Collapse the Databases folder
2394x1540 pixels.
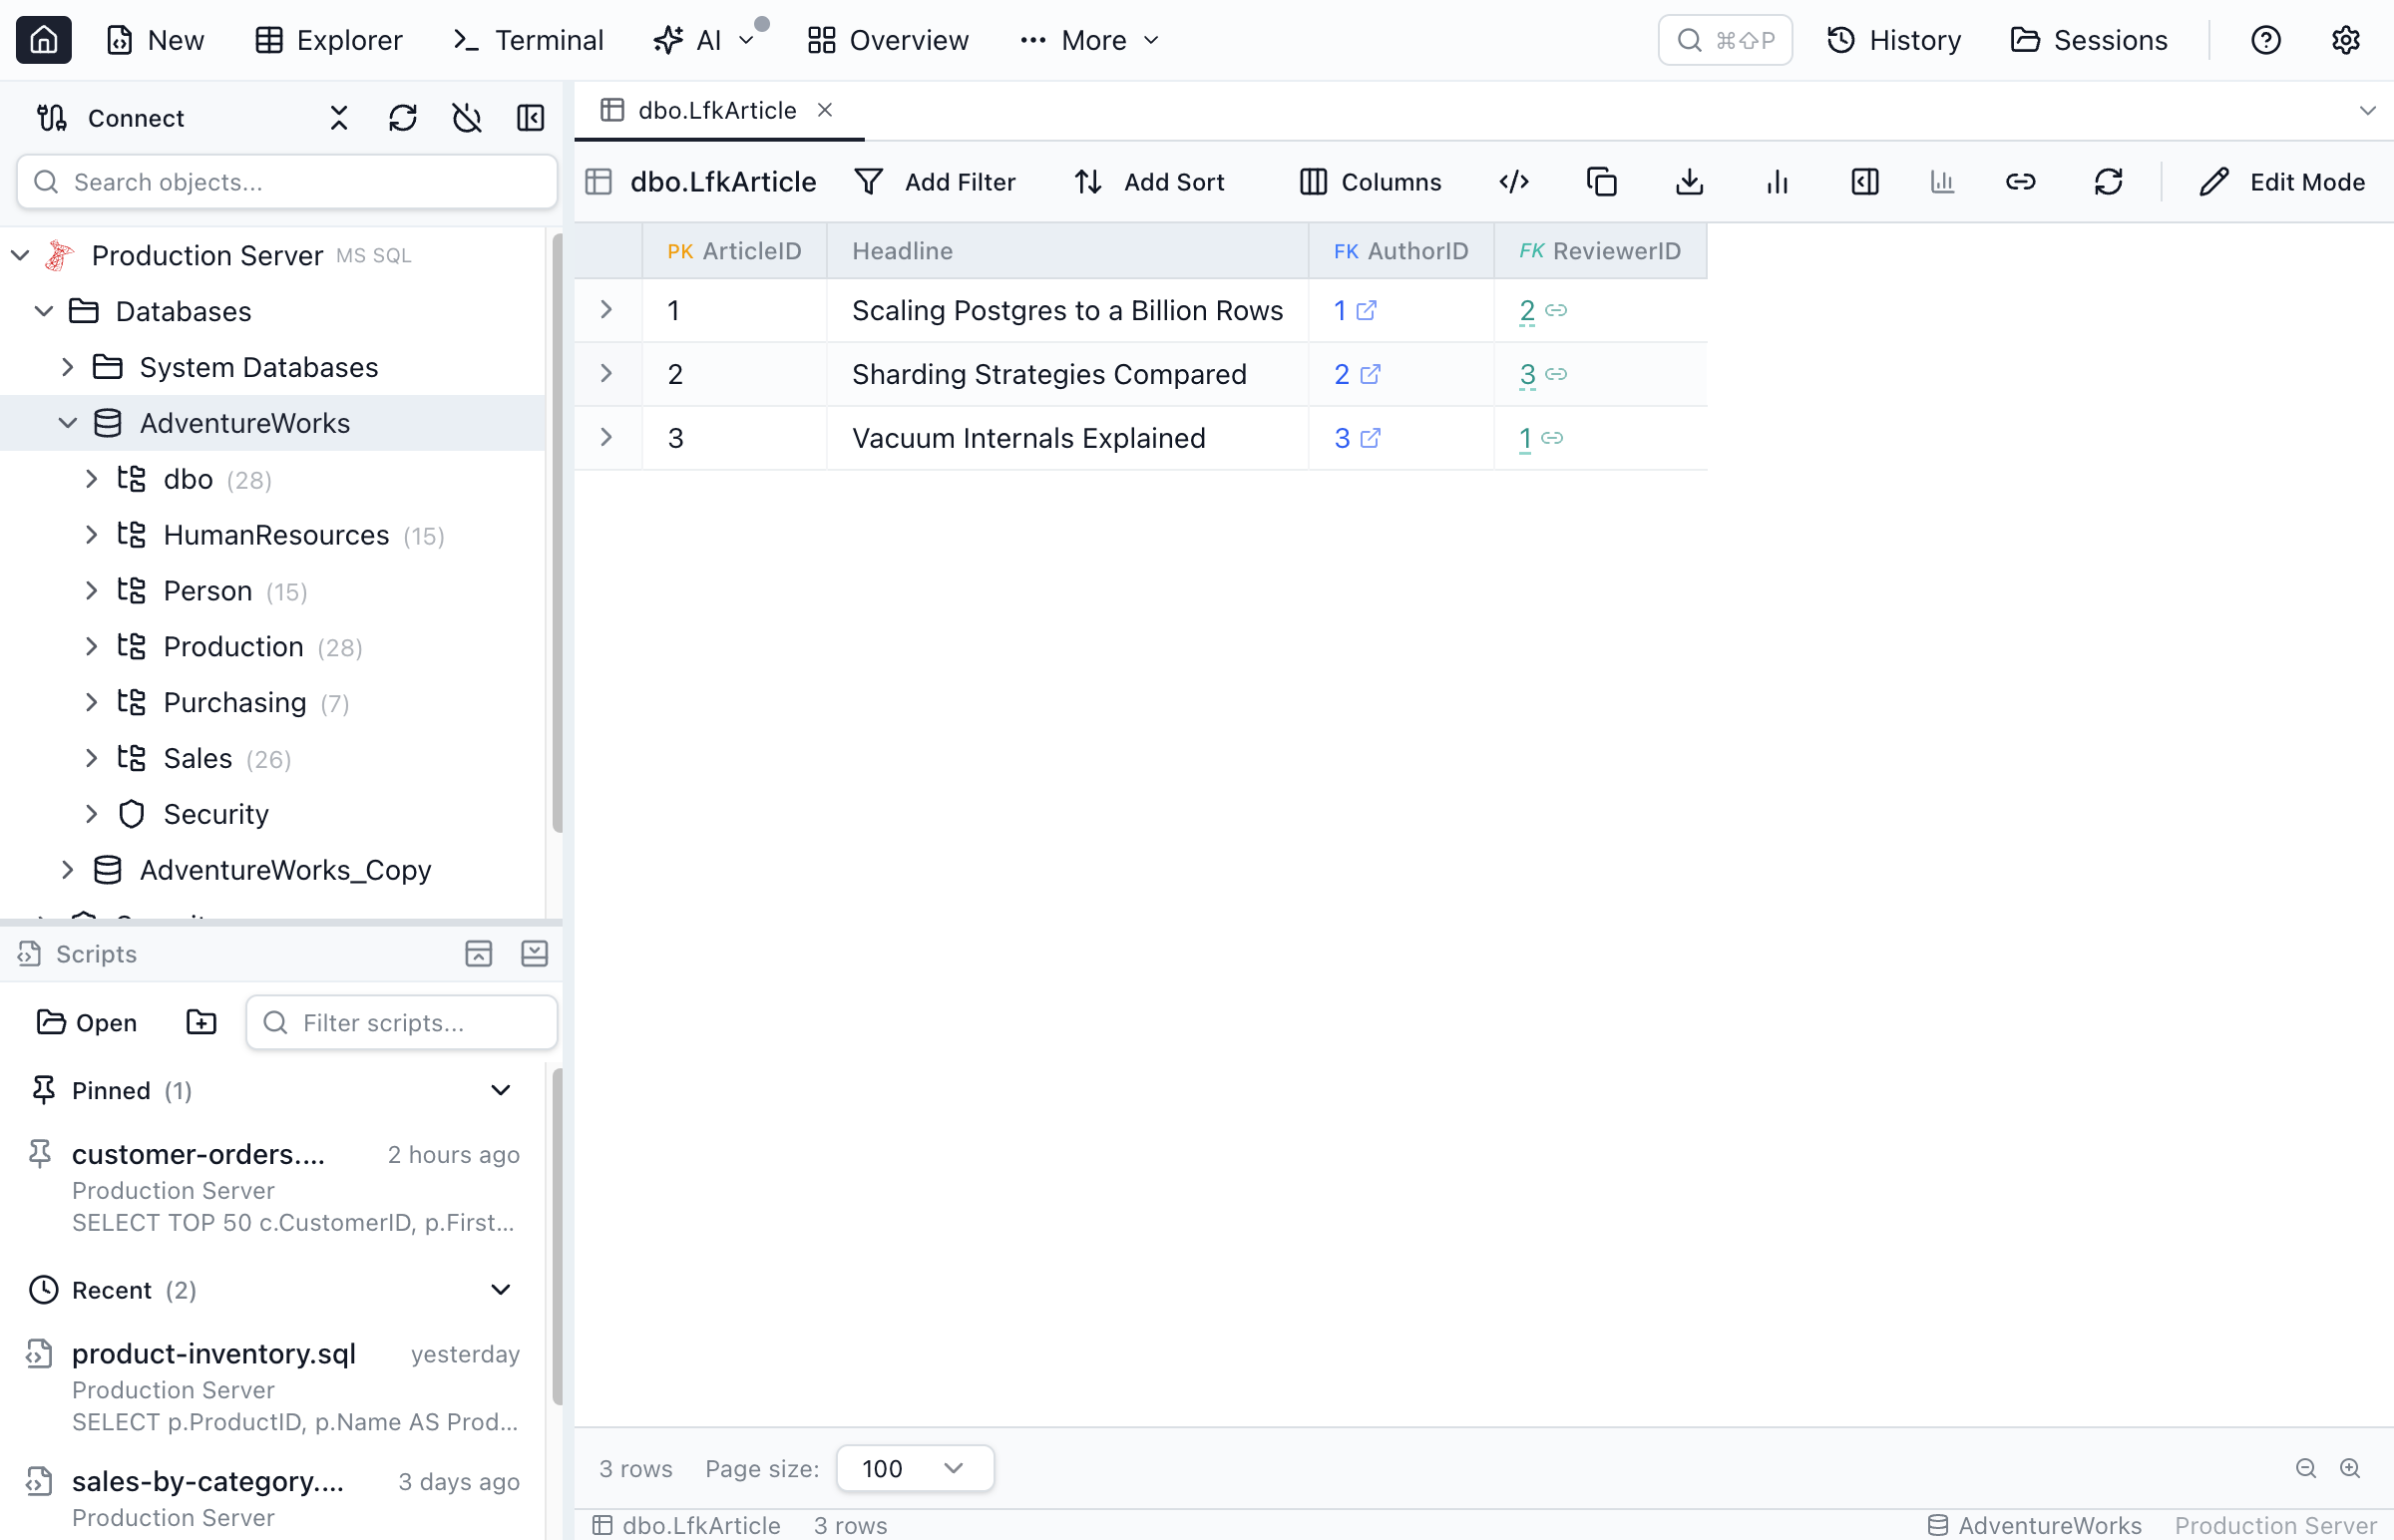(44, 311)
